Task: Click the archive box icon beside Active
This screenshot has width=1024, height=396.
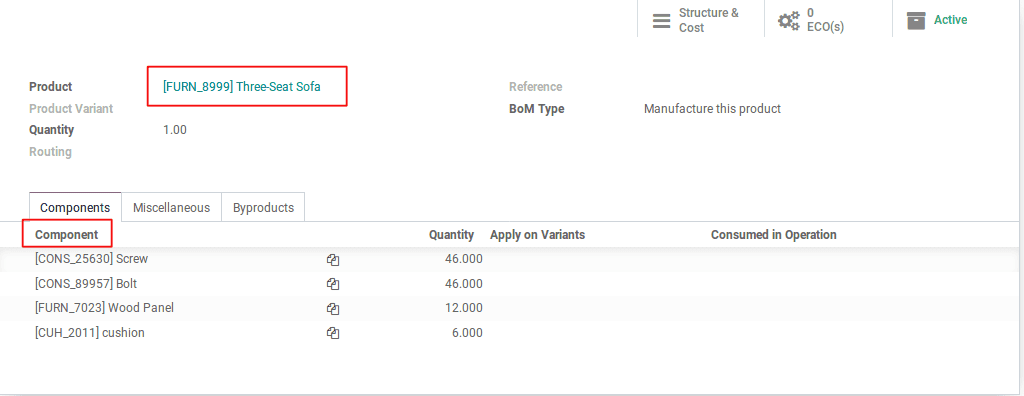Action: click(x=916, y=20)
